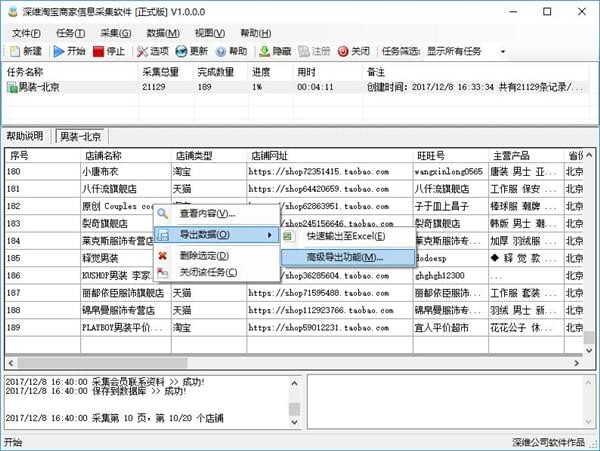
Task: Expand the 导出数据 submenu arrow
Action: (x=270, y=234)
